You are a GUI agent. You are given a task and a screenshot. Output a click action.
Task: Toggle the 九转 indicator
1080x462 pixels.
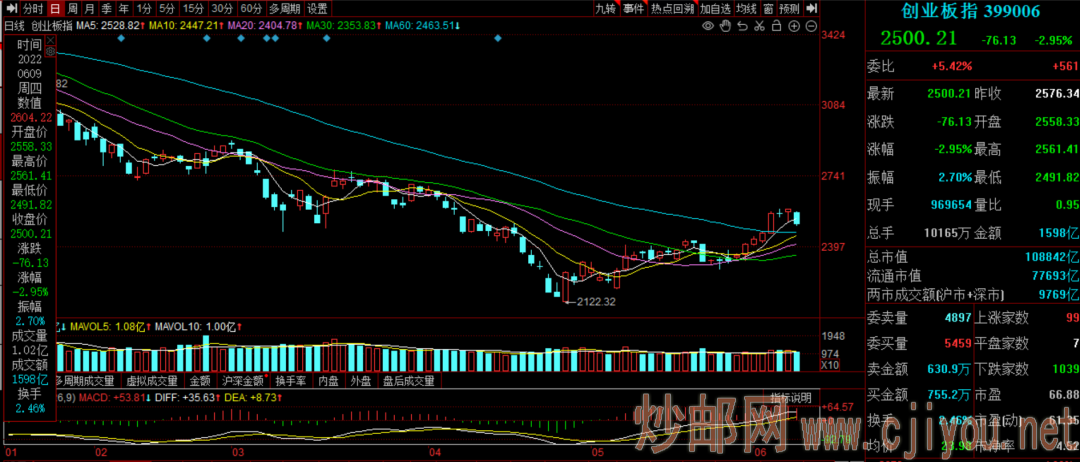[605, 9]
